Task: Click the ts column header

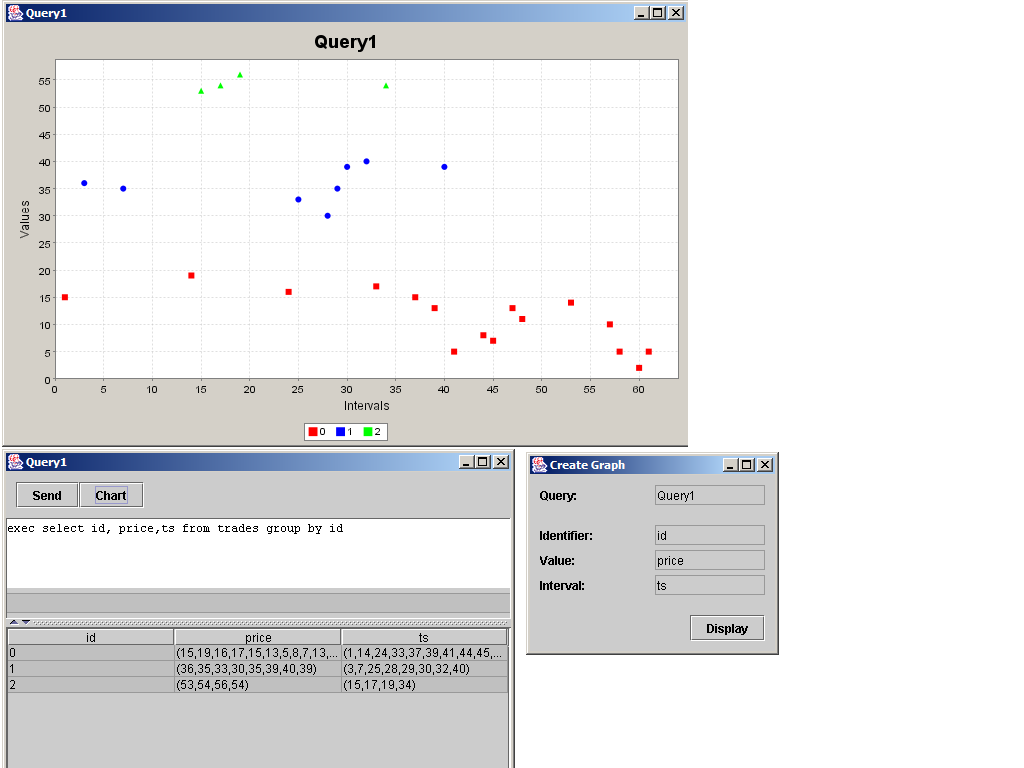Action: pos(424,637)
